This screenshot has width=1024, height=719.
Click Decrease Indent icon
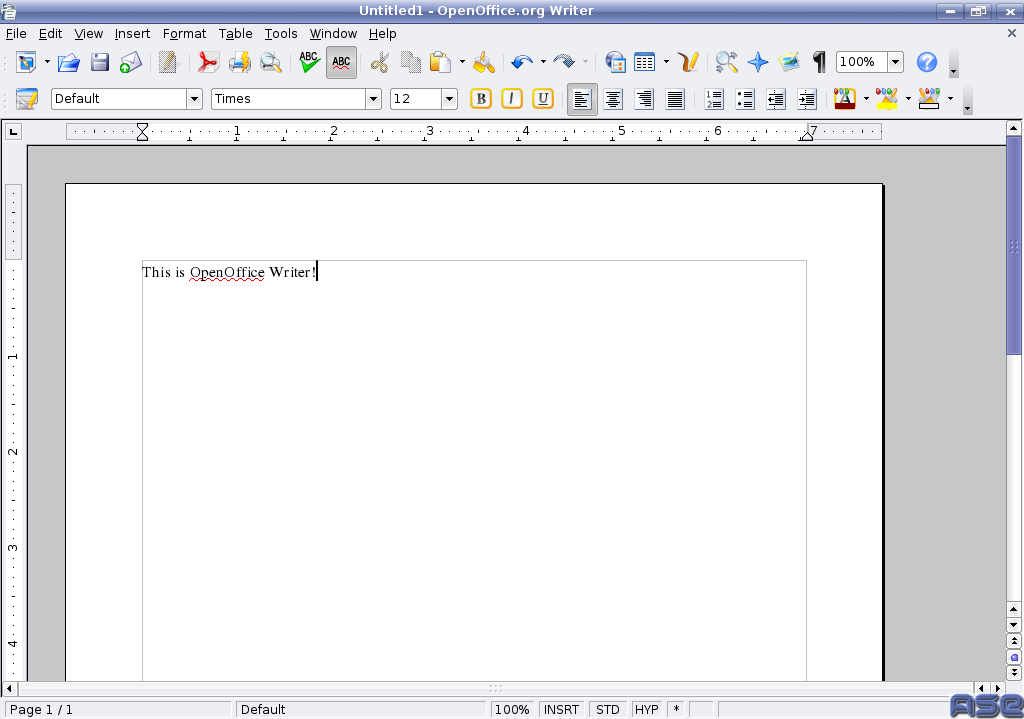click(776, 99)
